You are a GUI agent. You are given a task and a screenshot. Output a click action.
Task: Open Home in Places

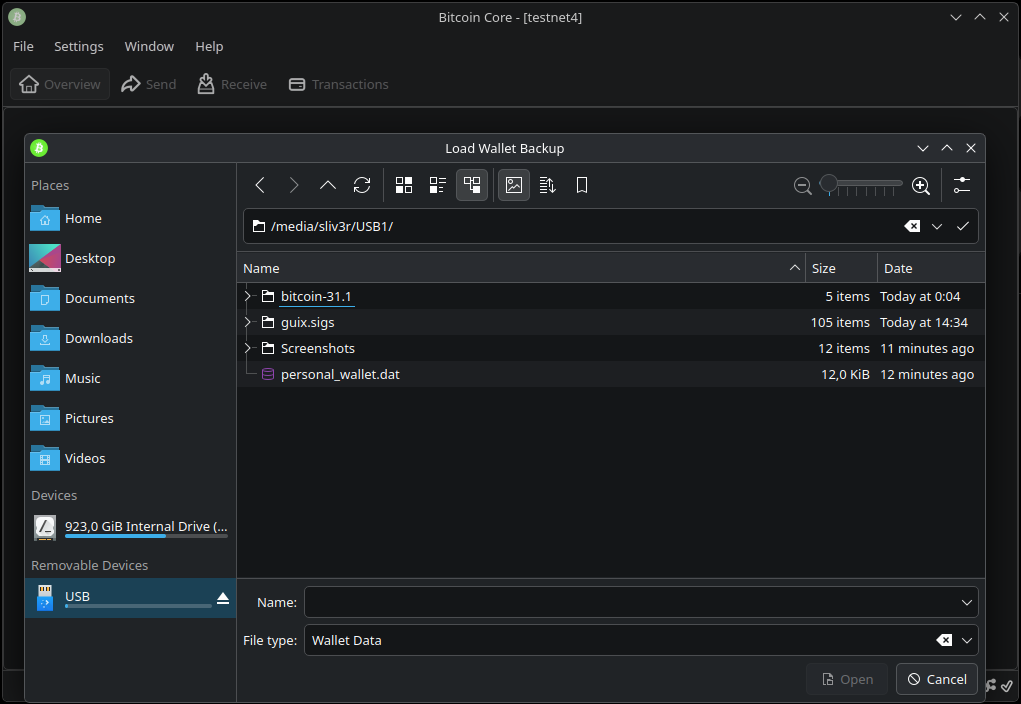click(x=130, y=219)
